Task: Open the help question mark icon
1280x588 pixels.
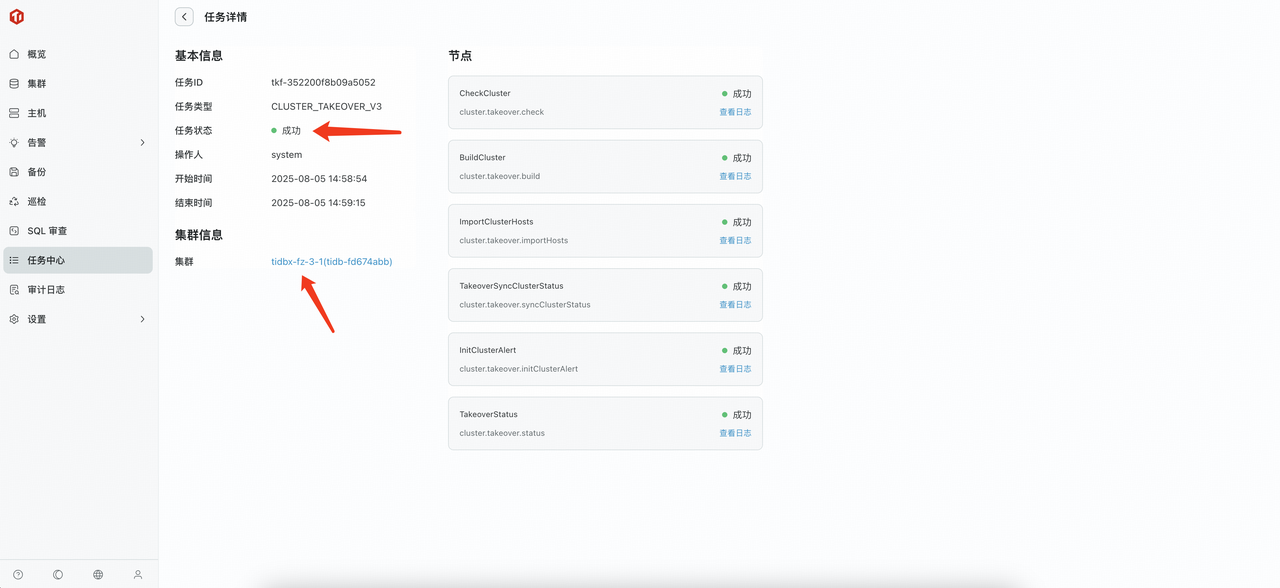Action: click(x=18, y=575)
